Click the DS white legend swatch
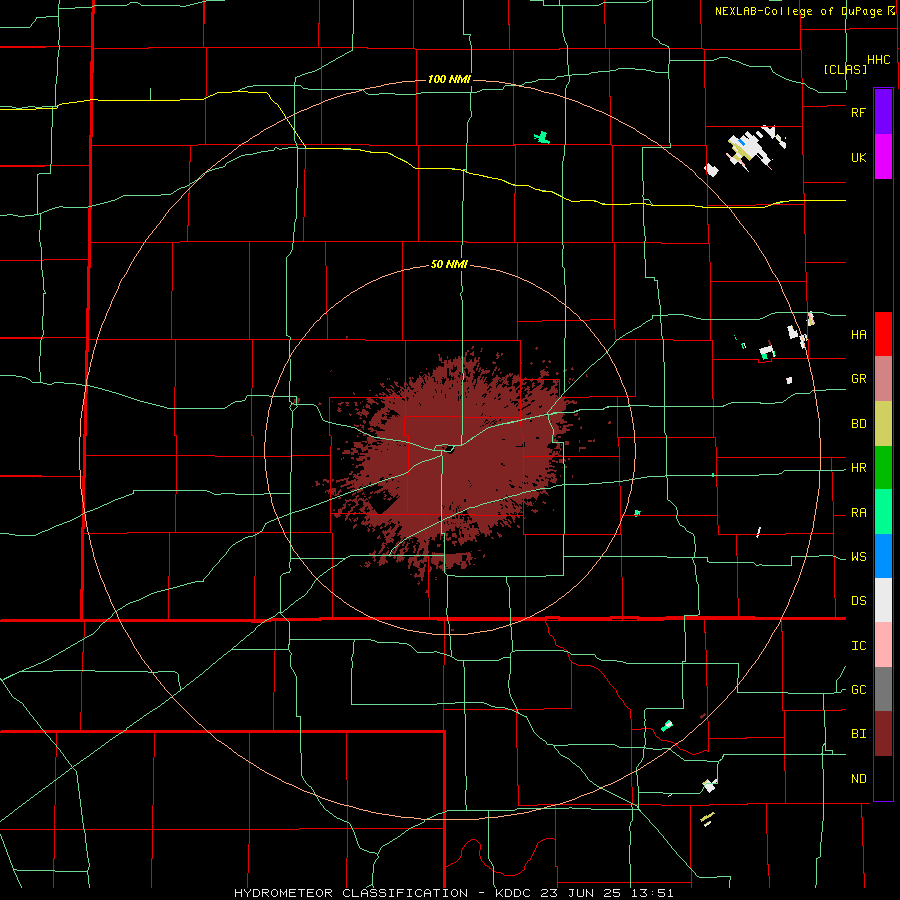The height and width of the screenshot is (900, 900). [x=883, y=600]
